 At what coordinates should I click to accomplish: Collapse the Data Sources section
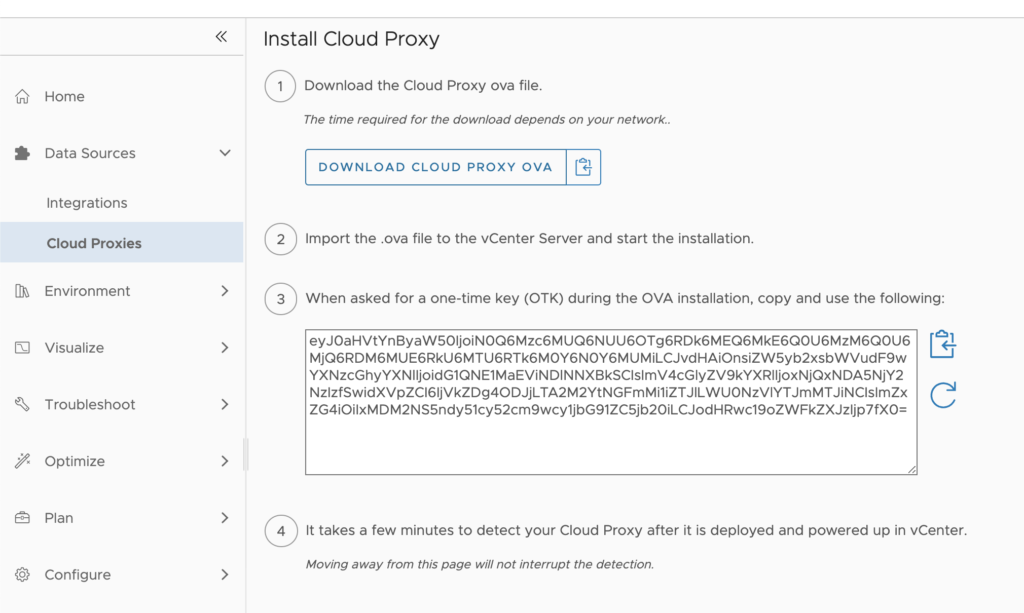tap(225, 153)
